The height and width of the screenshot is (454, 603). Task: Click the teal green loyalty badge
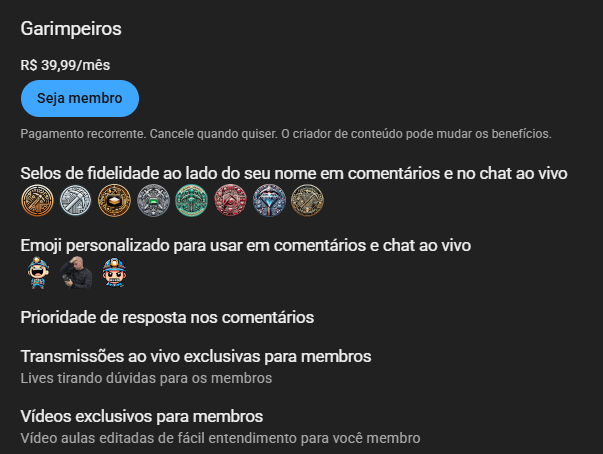pyautogui.click(x=192, y=200)
